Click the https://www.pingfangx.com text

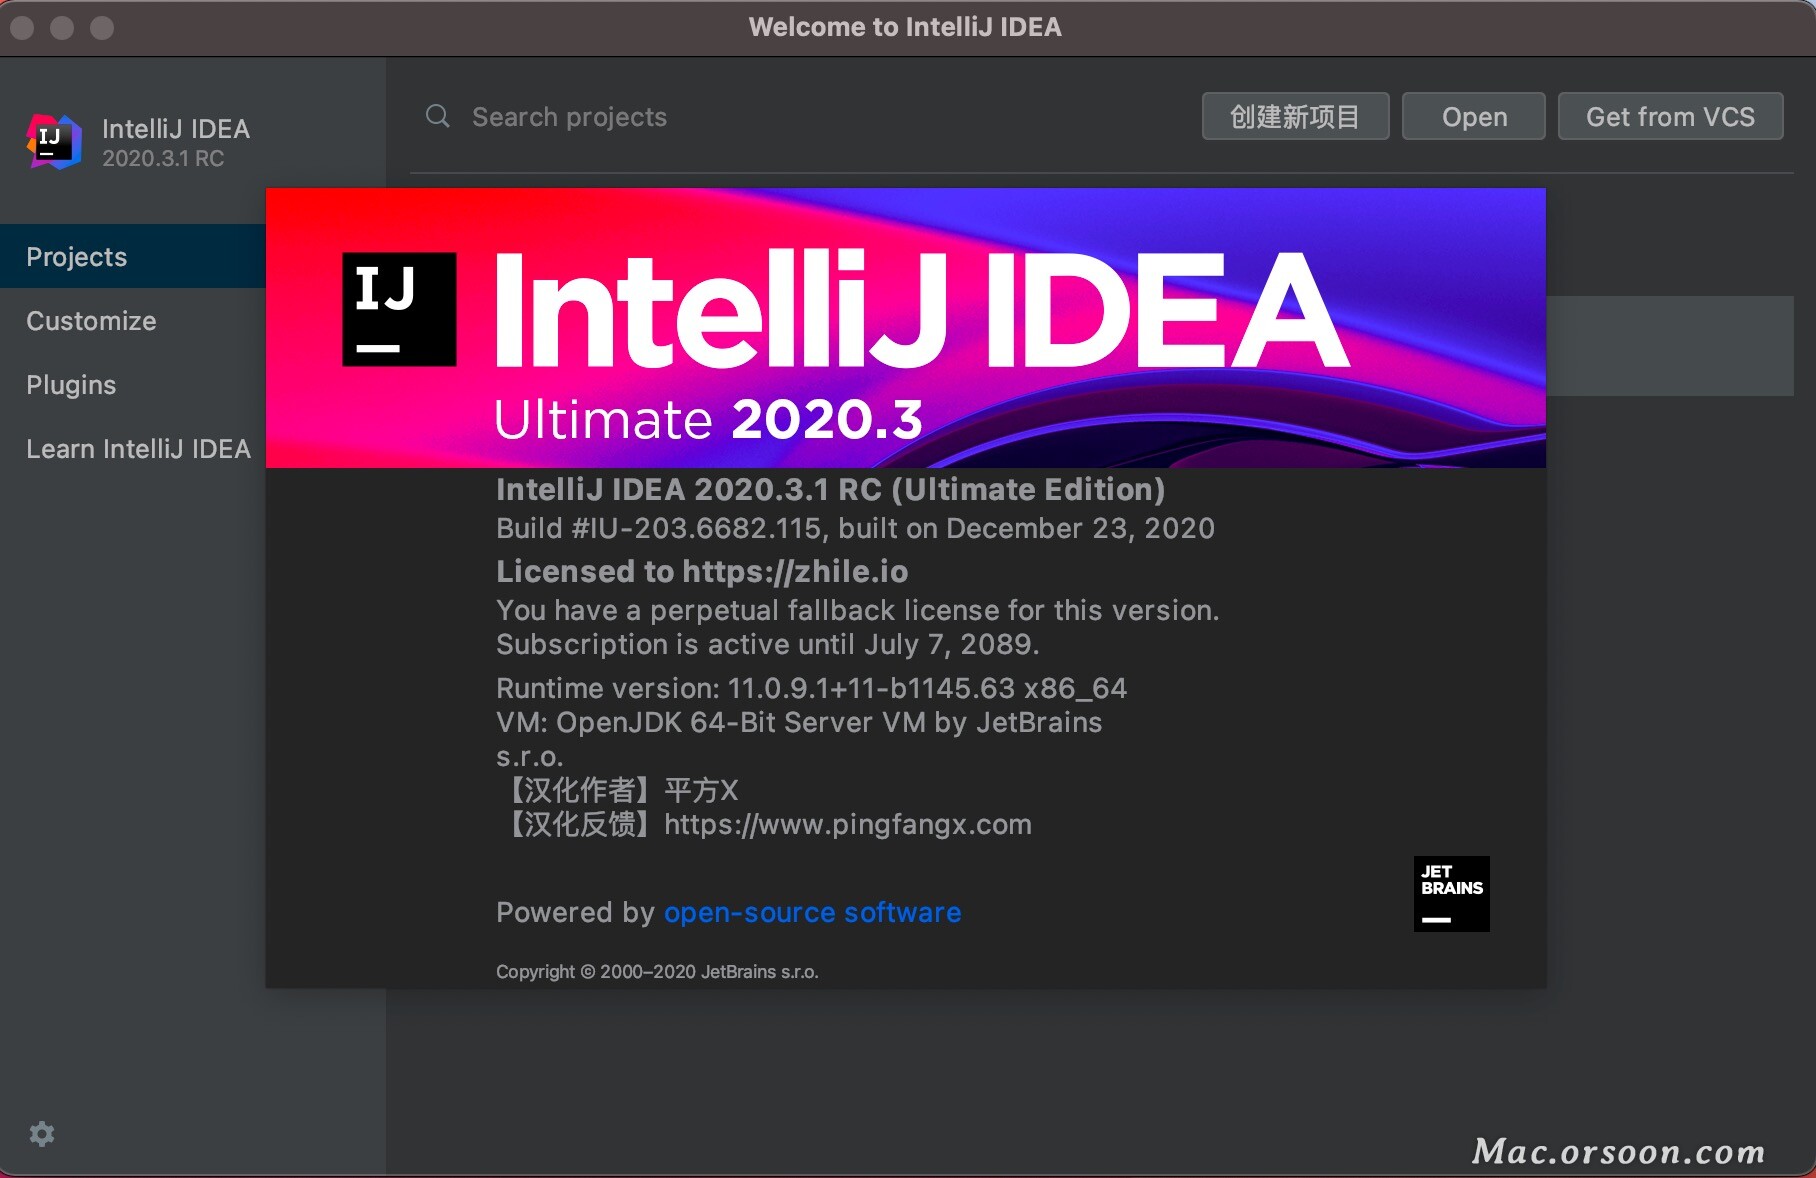[x=847, y=824]
